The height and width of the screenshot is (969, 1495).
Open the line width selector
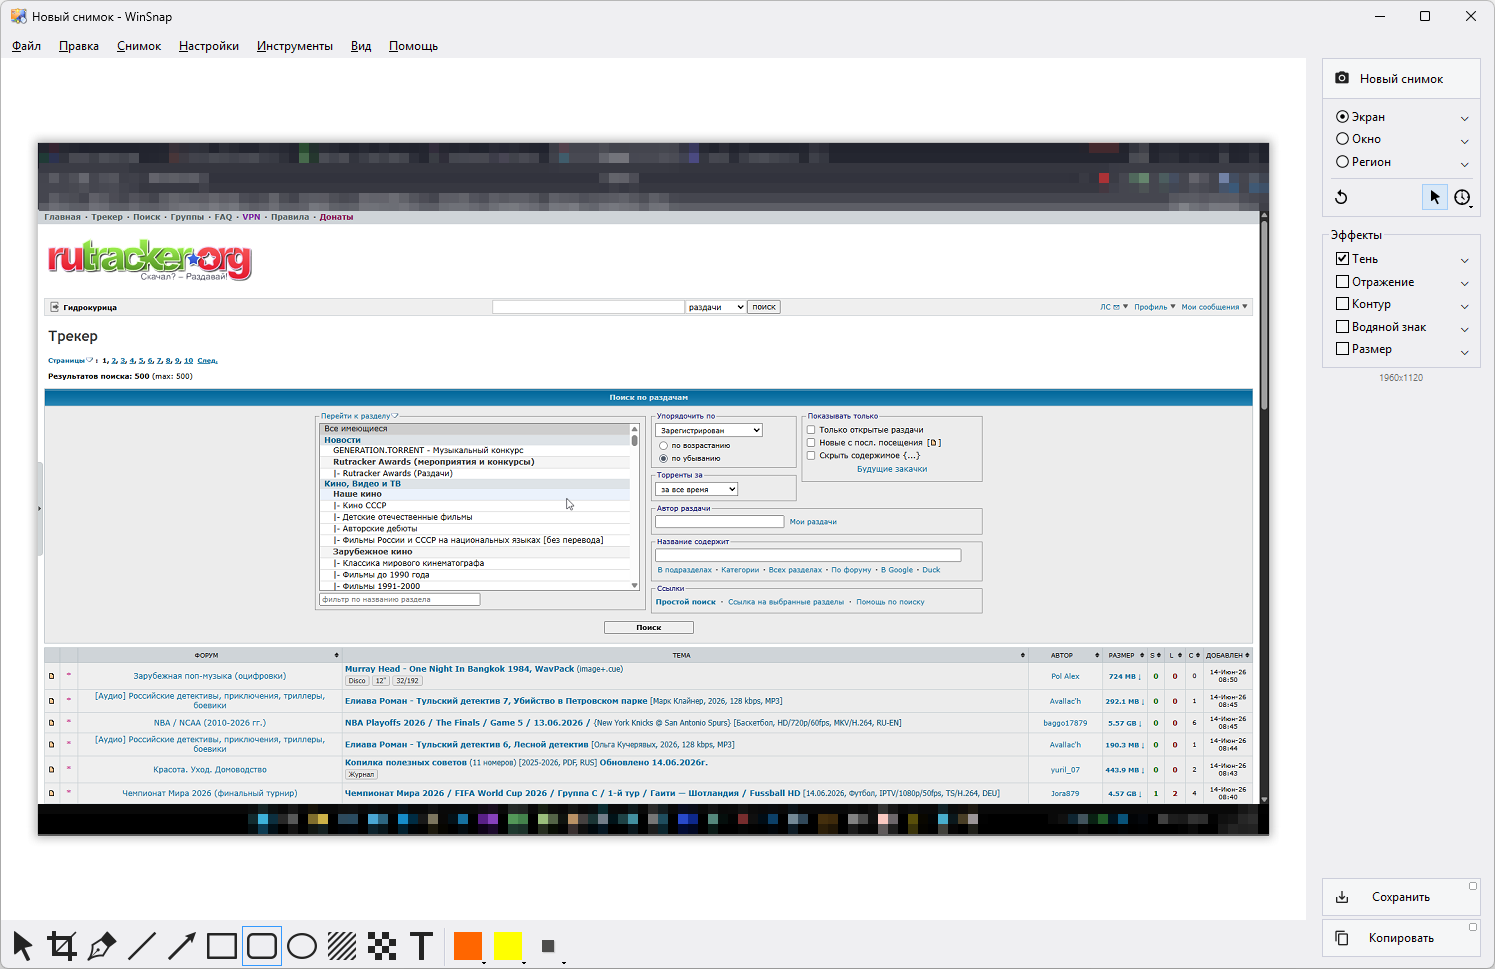coord(548,946)
